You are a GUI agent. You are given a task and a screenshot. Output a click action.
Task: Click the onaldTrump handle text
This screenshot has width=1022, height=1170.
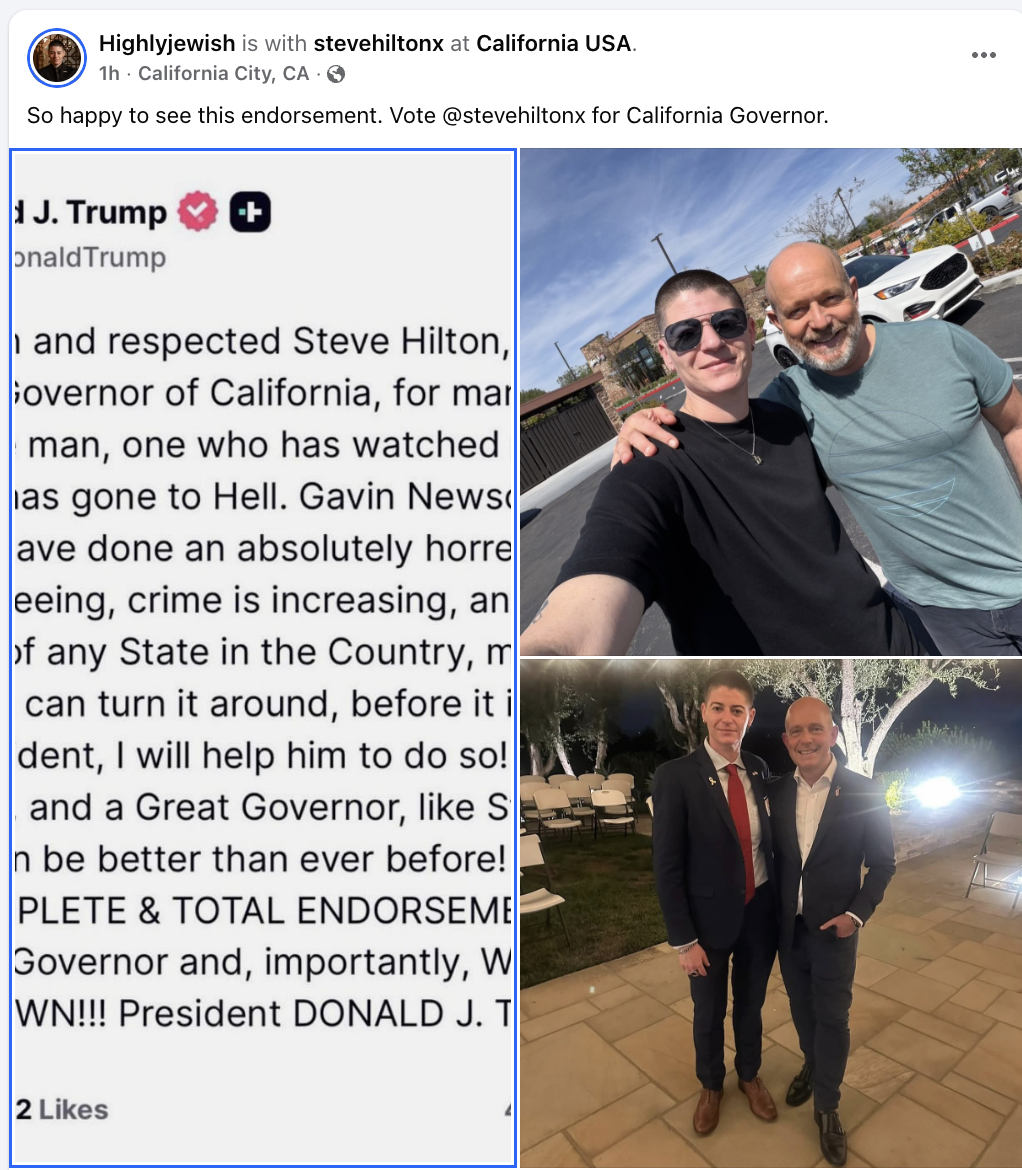click(90, 257)
